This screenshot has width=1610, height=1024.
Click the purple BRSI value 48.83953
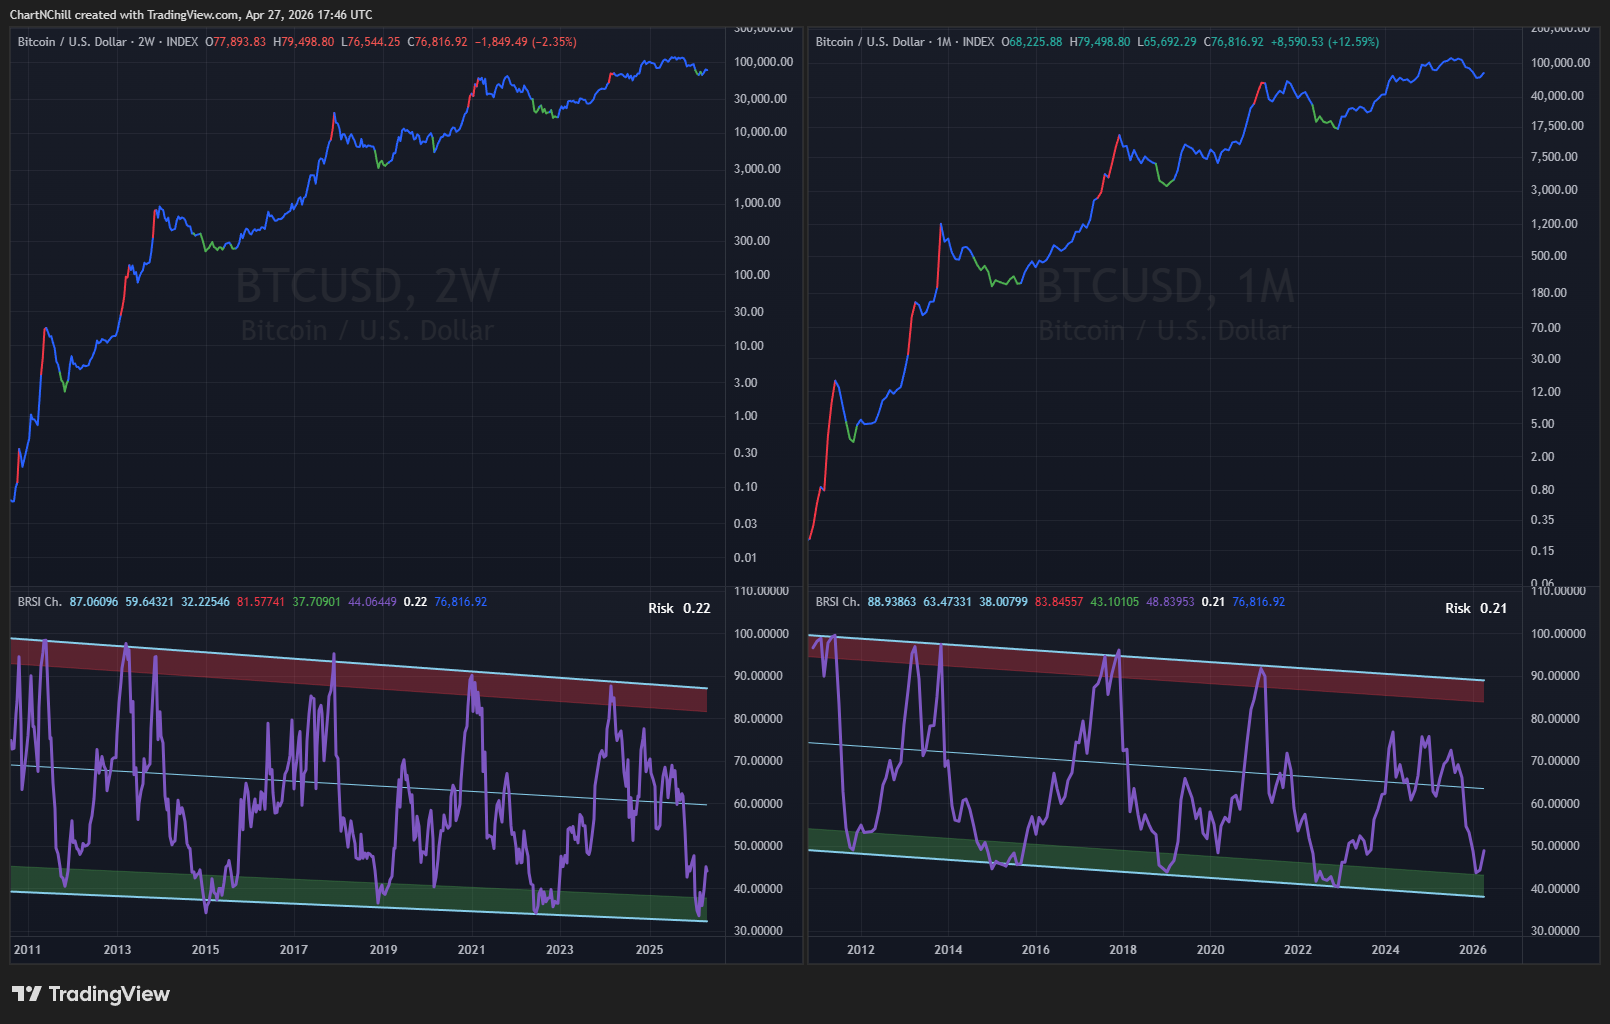pos(1170,602)
